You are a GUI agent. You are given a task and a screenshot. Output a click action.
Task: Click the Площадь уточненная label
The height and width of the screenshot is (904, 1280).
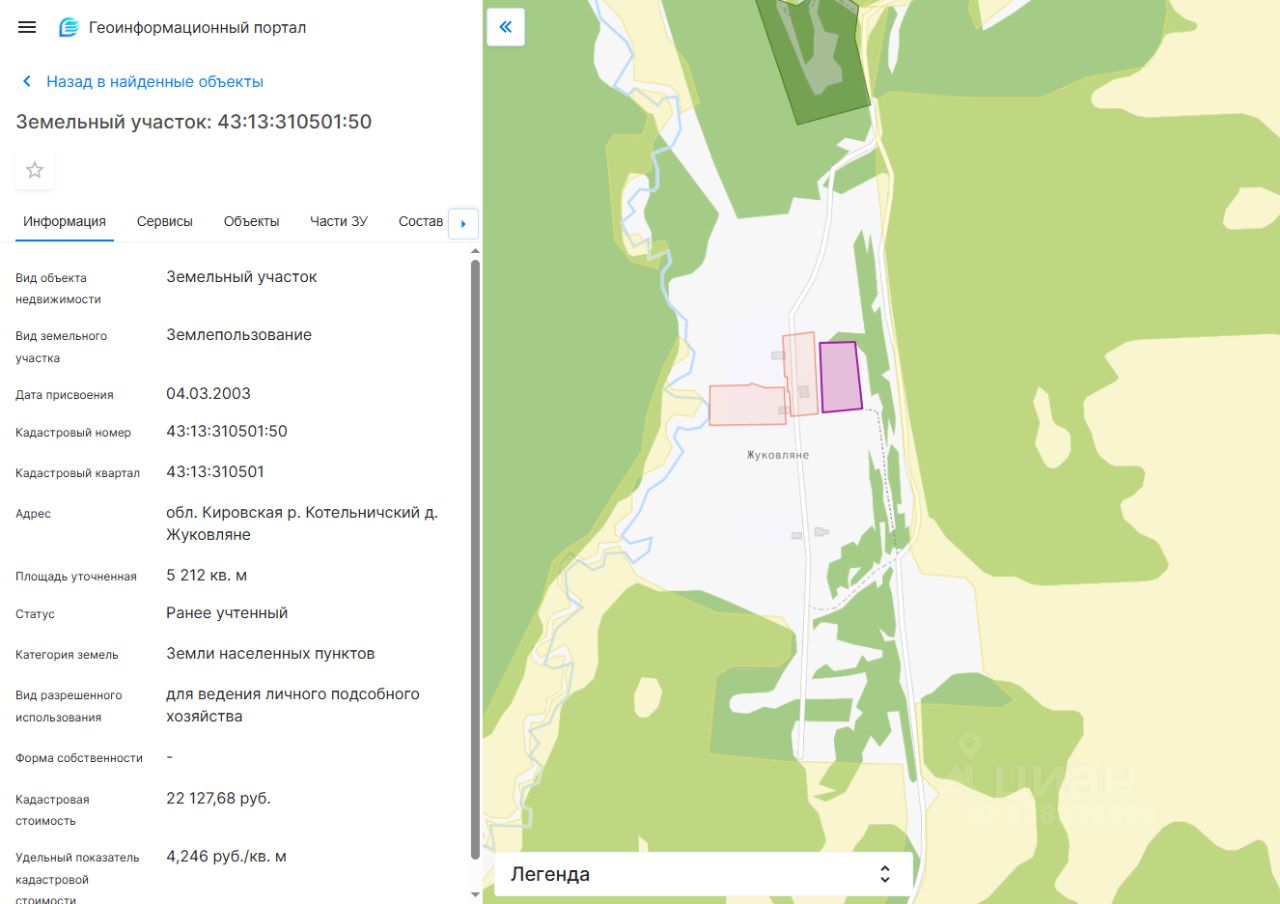coord(76,576)
